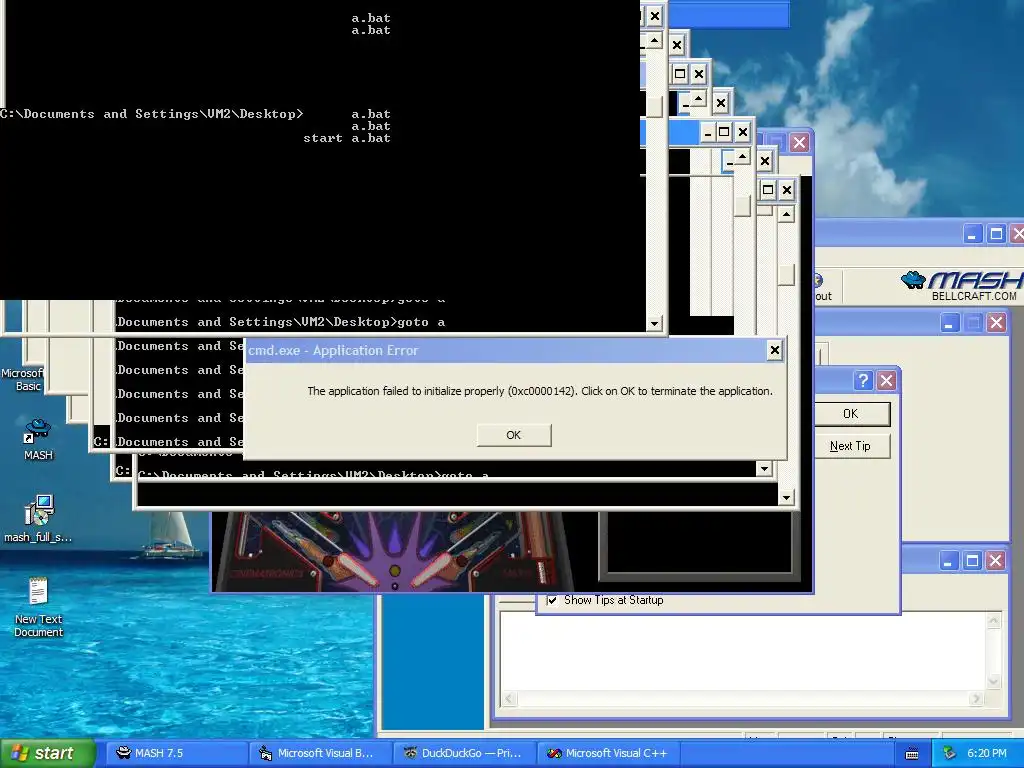Screen dimensions: 1024x768
Task: Select the mash_full_s... installer icon on the desktop
Action: [38, 519]
